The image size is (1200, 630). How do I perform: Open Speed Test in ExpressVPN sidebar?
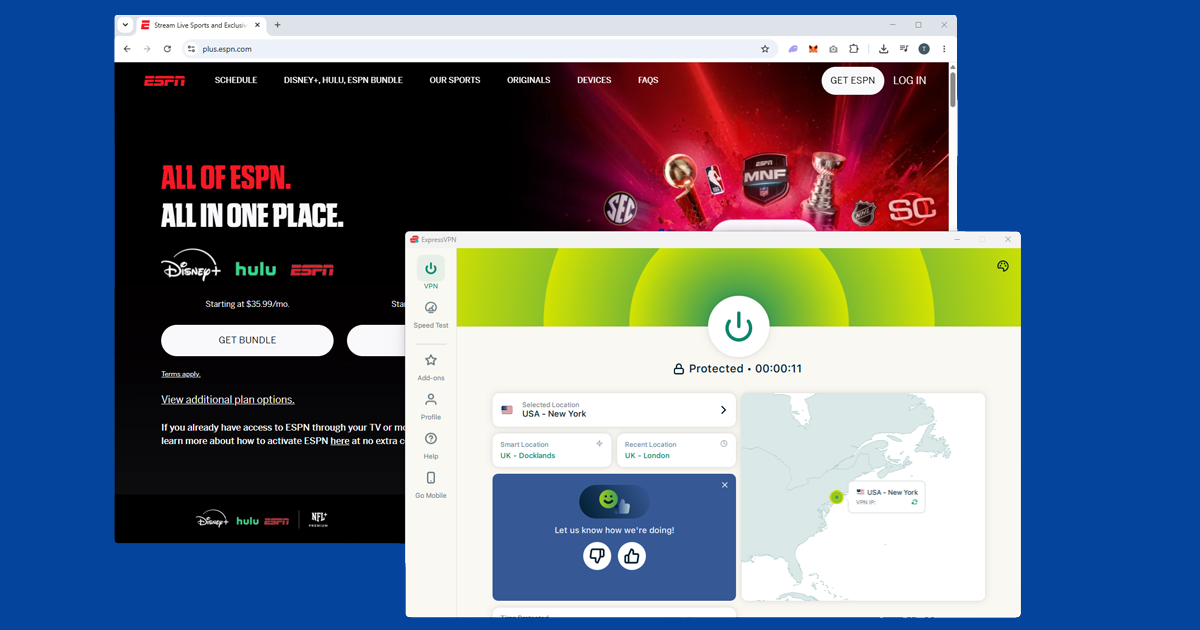(x=431, y=314)
